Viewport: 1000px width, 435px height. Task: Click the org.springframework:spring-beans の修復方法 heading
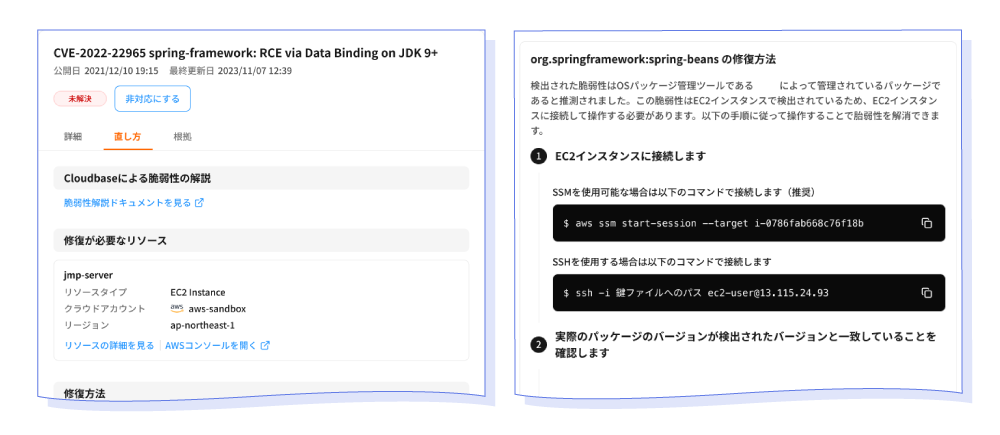[x=653, y=60]
